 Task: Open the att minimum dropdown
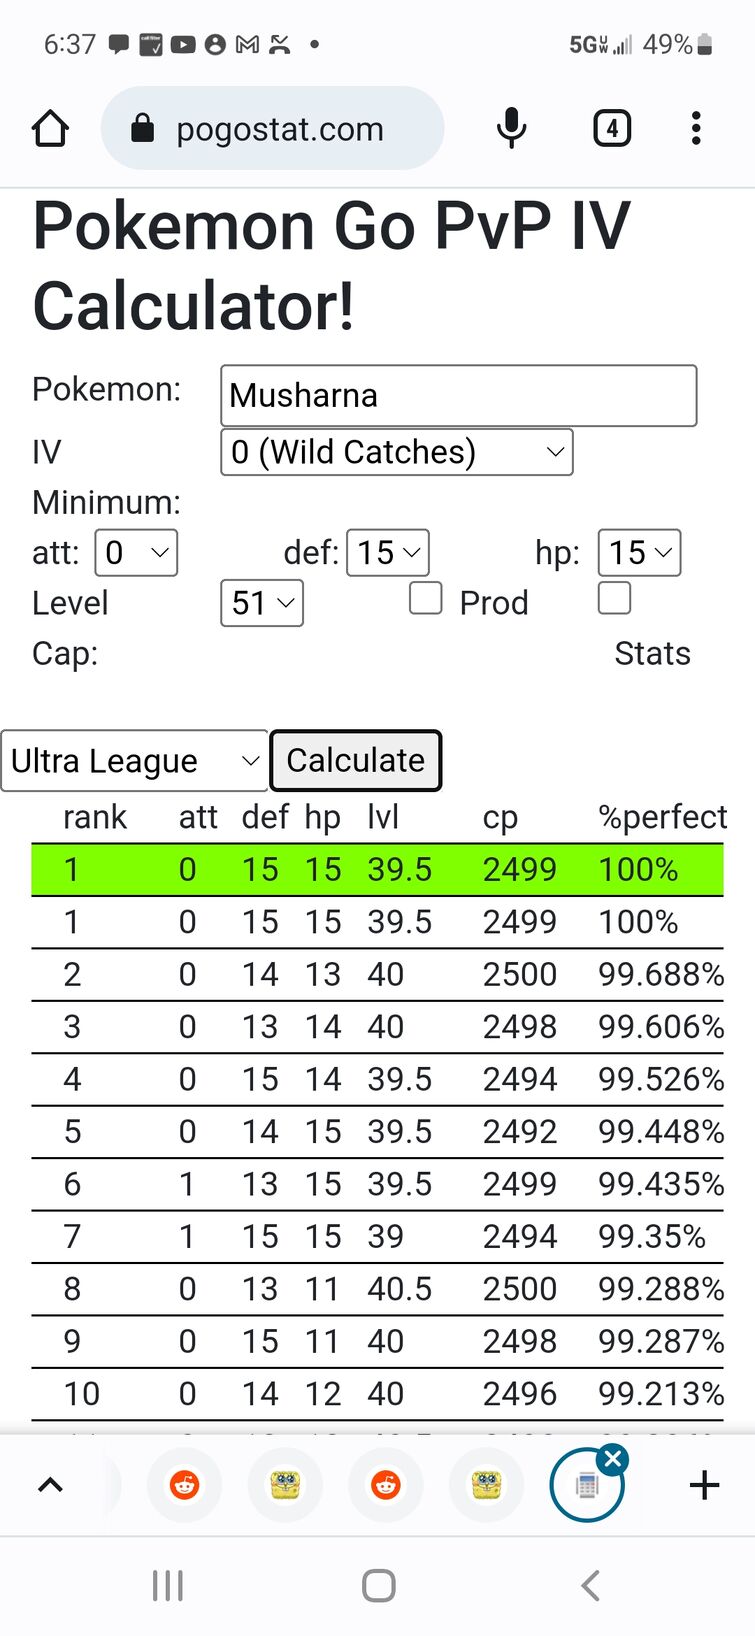tap(136, 552)
